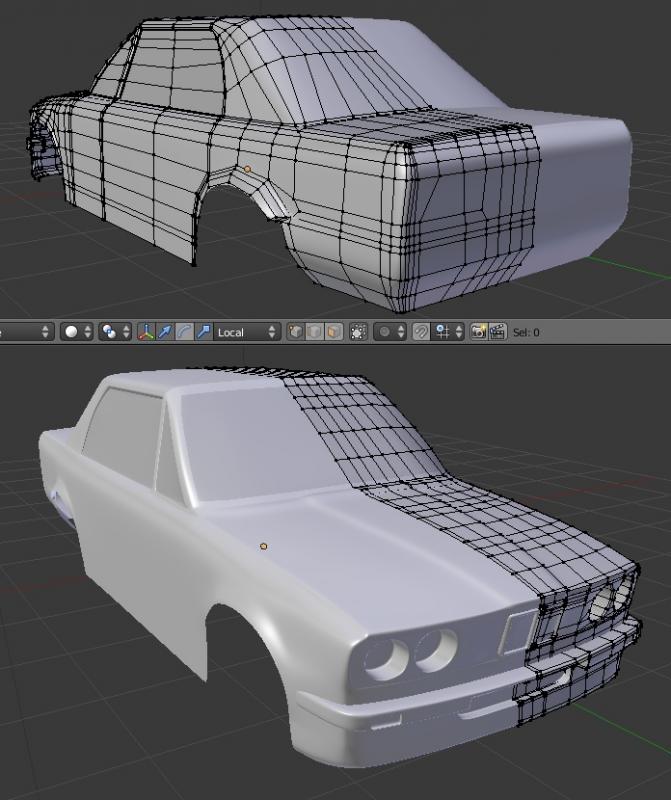Click the OpenGL render animation clapperboard

point(498,332)
